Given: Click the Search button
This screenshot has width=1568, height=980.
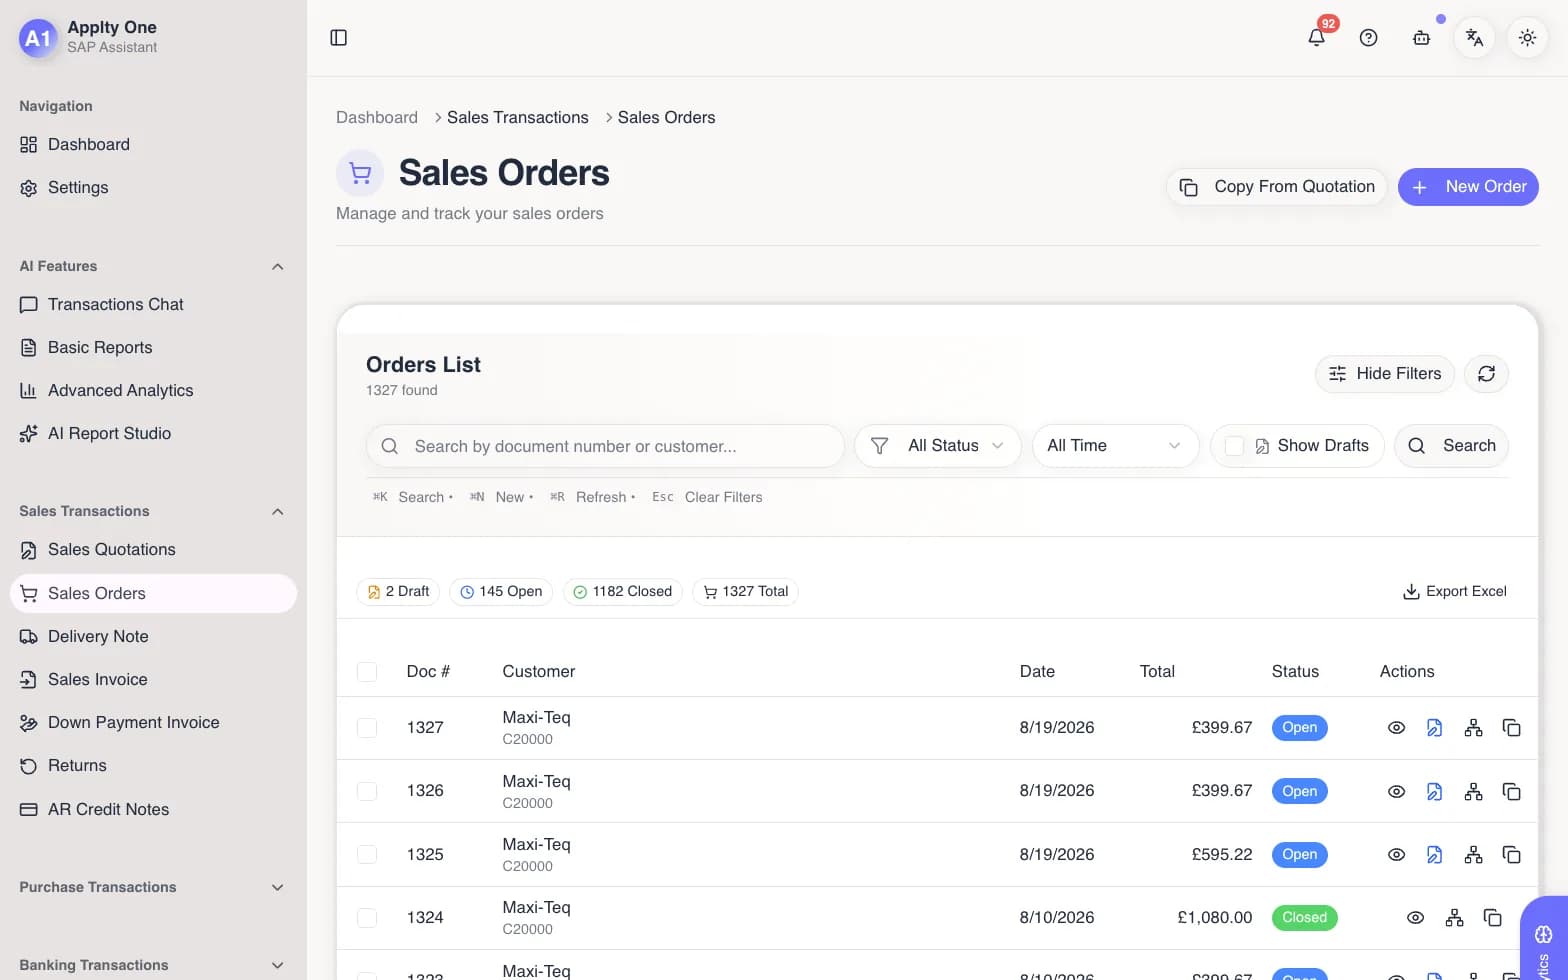Looking at the screenshot, I should (x=1451, y=446).
